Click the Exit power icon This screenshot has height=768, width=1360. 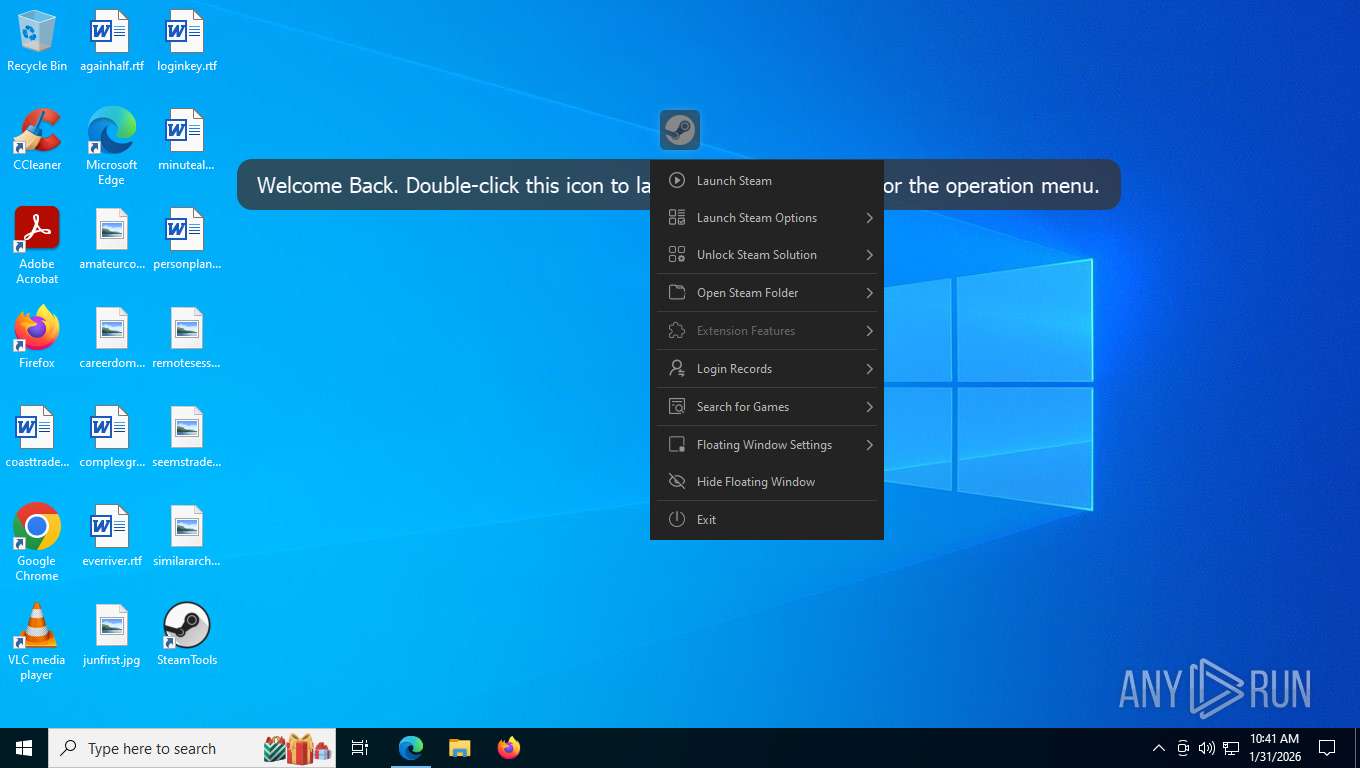coord(677,520)
